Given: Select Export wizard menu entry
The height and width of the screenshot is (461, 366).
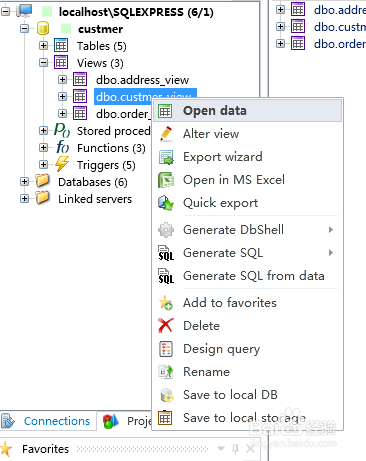Looking at the screenshot, I should 248,157.
